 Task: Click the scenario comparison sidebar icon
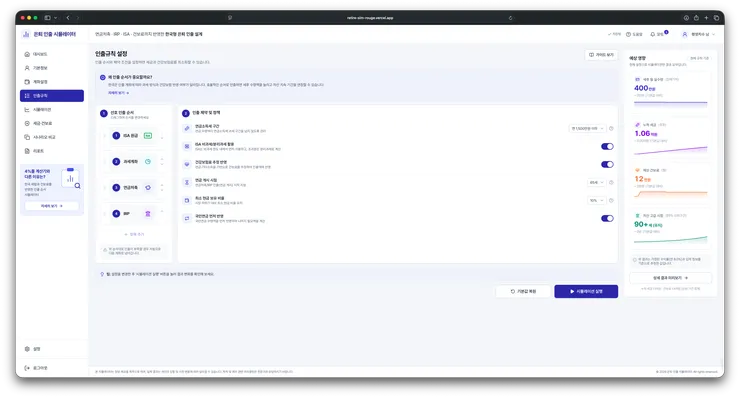(27, 137)
